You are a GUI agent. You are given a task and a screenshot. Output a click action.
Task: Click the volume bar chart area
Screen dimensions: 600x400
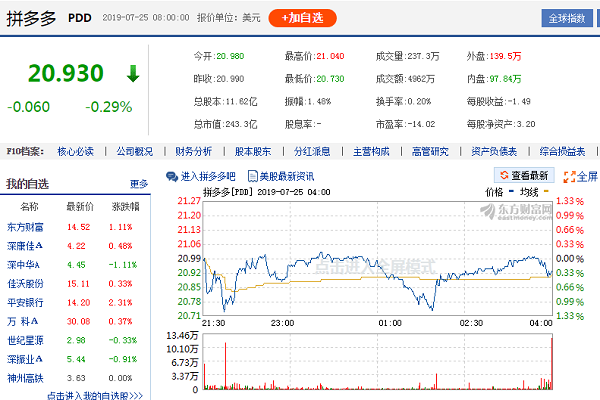[x=378, y=362]
